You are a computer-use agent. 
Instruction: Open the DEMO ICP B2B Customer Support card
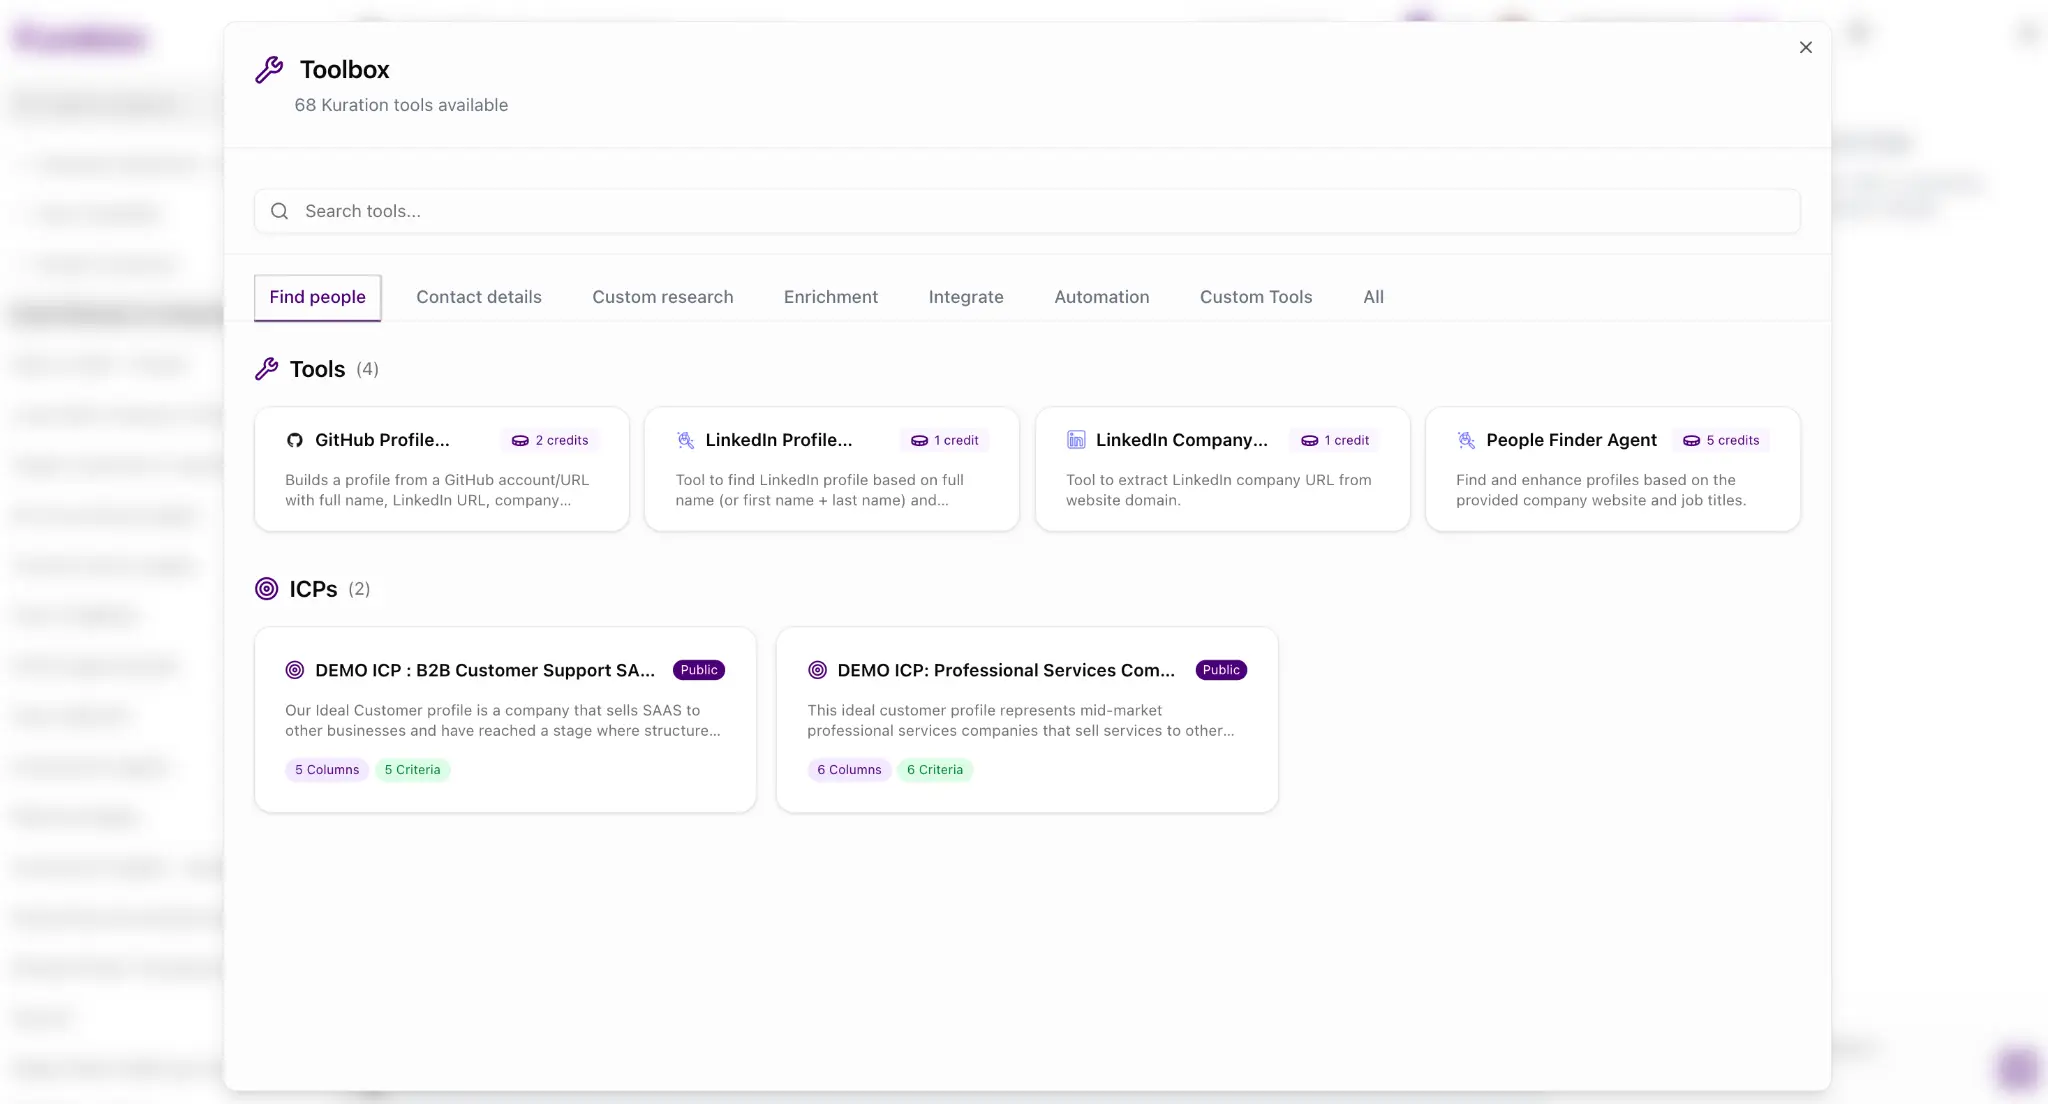[x=505, y=719]
